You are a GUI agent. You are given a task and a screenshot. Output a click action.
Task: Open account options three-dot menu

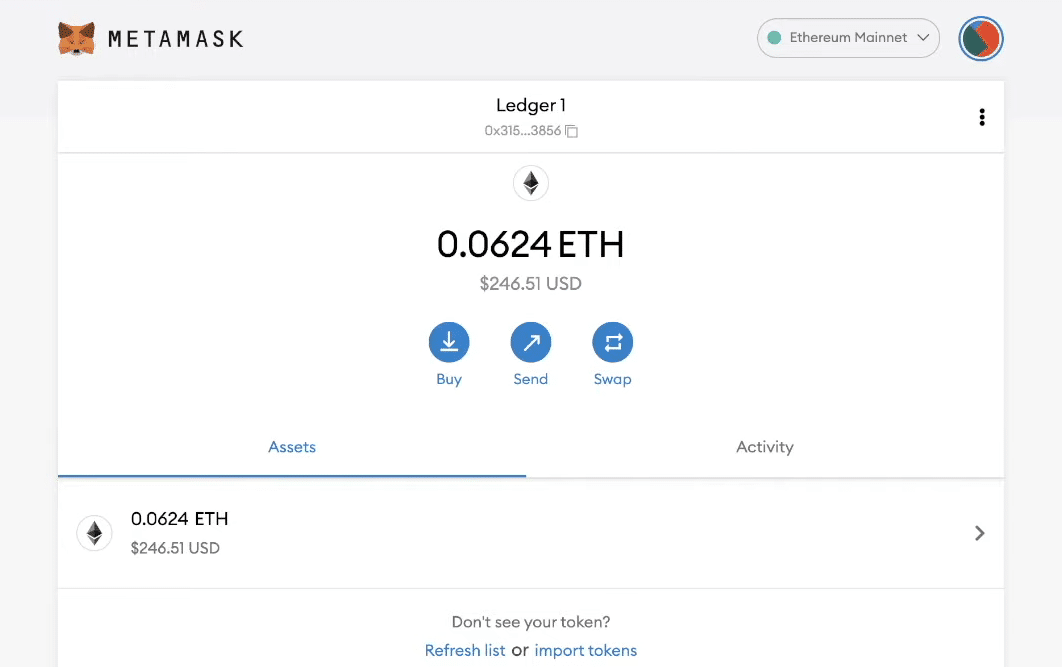[982, 117]
